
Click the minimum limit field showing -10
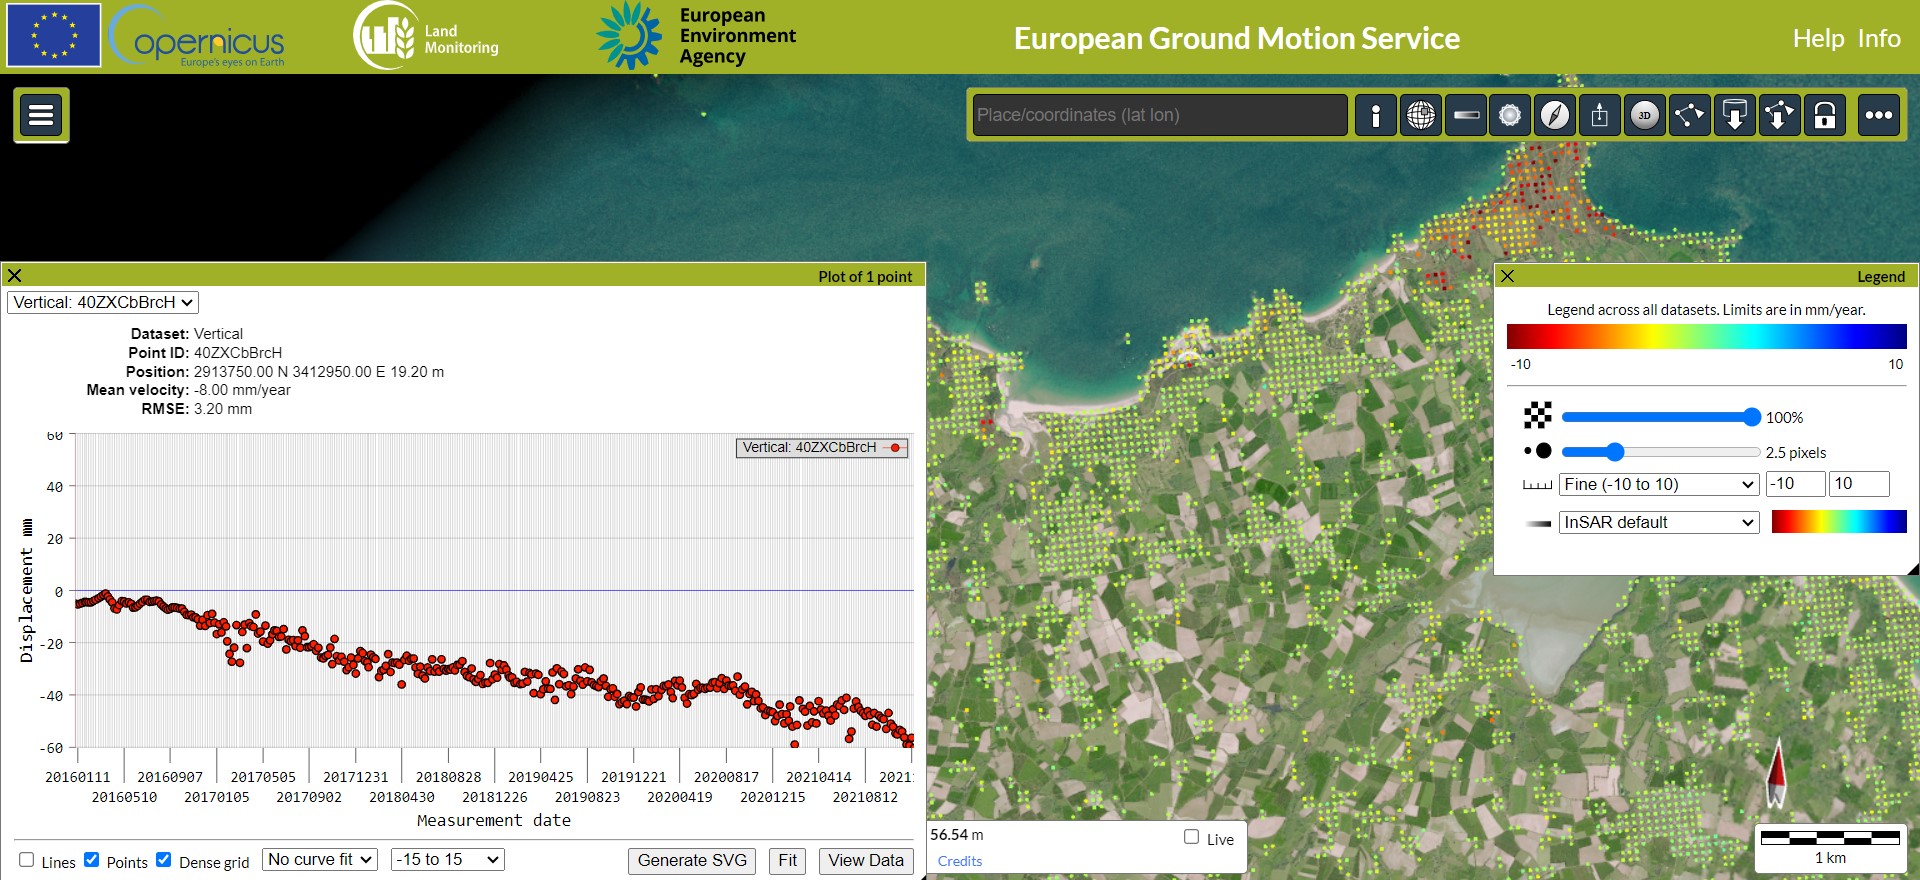click(1795, 484)
